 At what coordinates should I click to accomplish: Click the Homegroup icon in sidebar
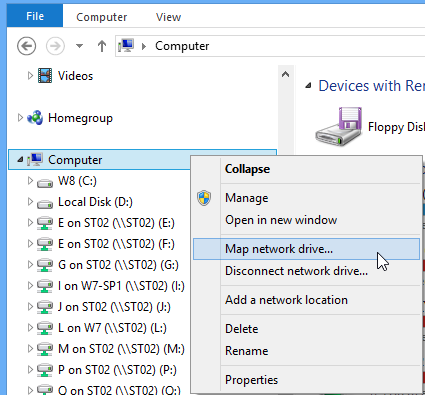35,118
